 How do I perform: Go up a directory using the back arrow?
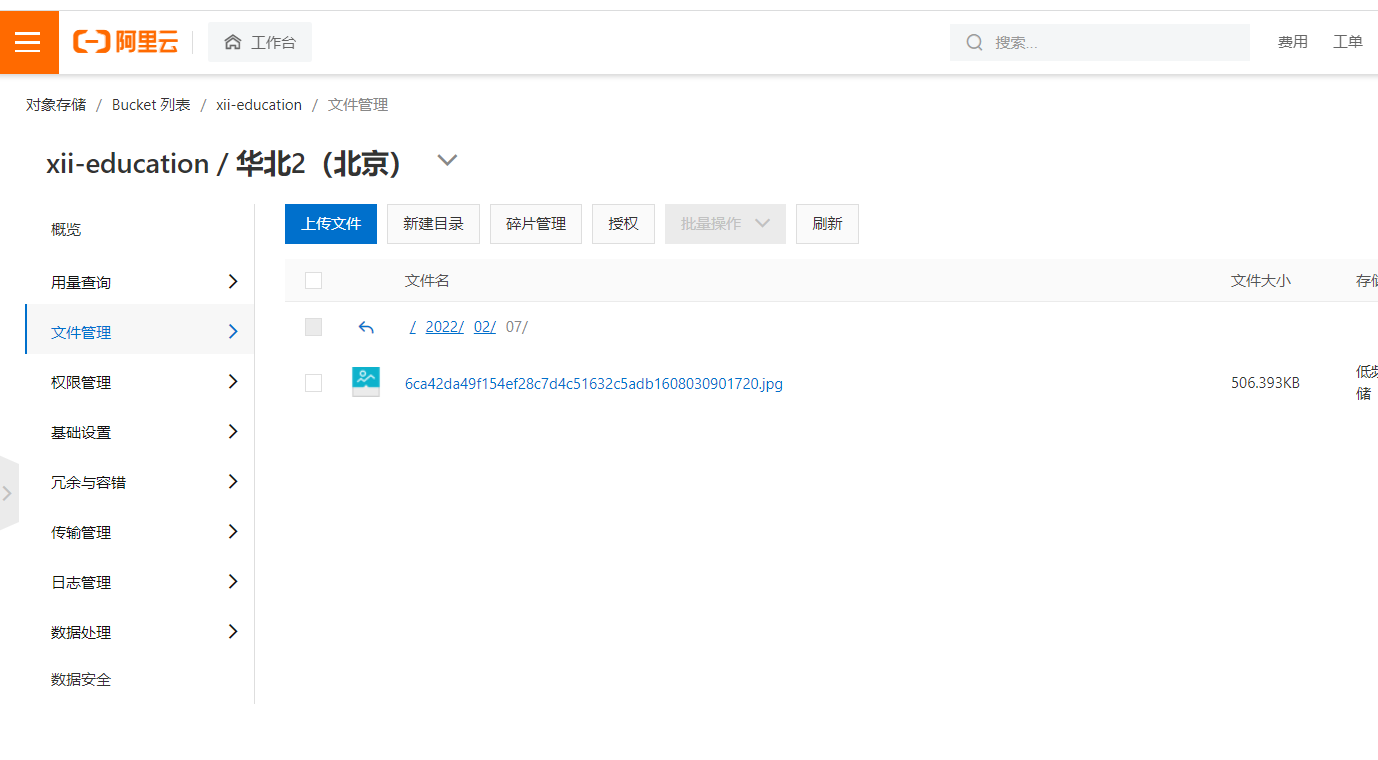point(366,327)
